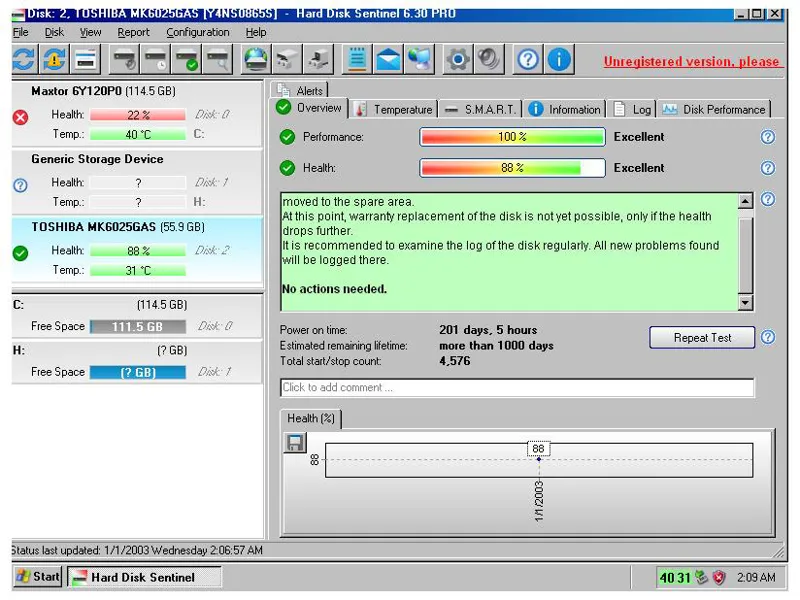The height and width of the screenshot is (600, 800).
Task: Click Hard Disk Sentinel taskbar button
Action: point(144,577)
